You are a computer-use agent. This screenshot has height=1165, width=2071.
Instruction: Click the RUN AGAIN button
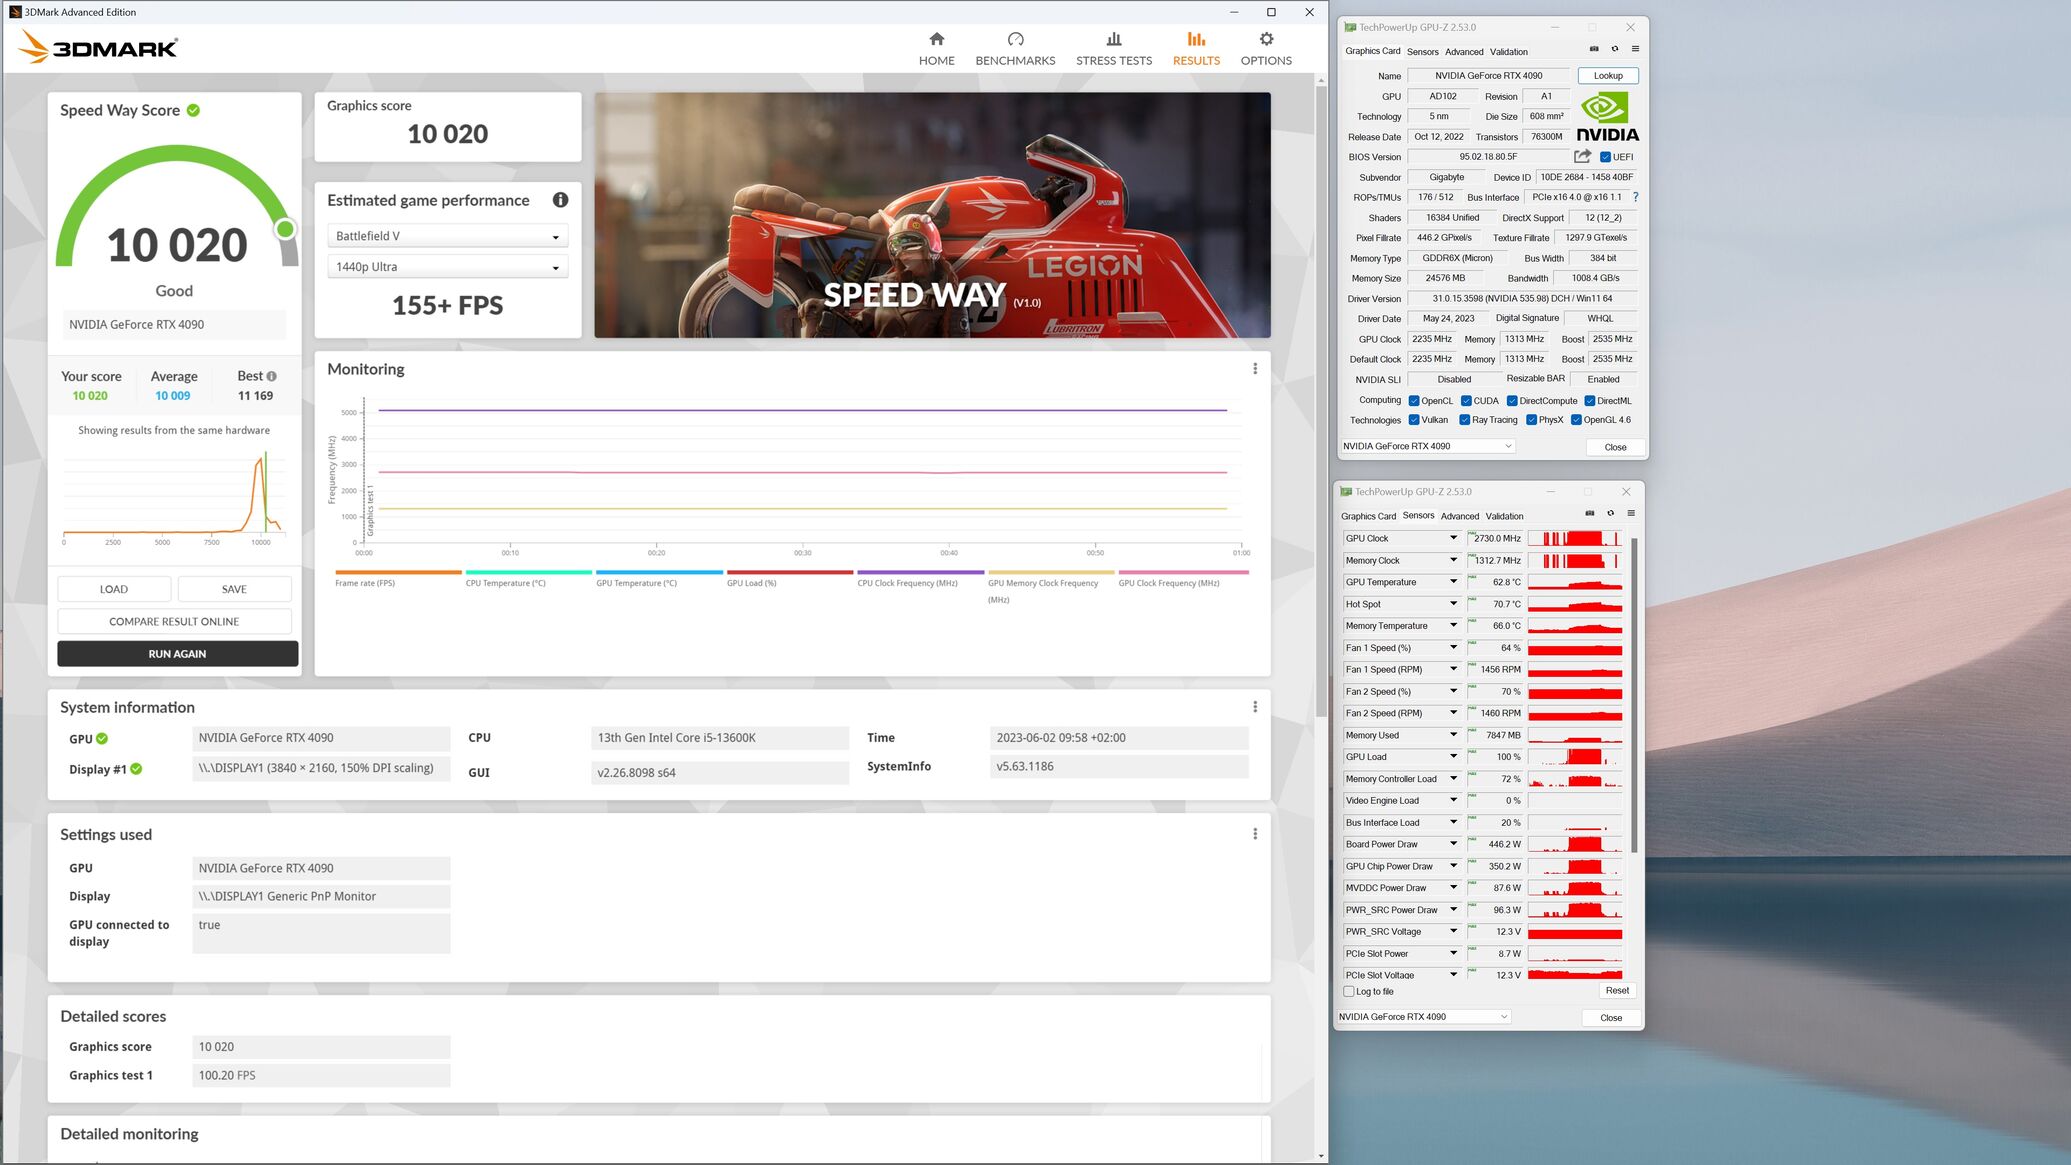click(x=177, y=654)
